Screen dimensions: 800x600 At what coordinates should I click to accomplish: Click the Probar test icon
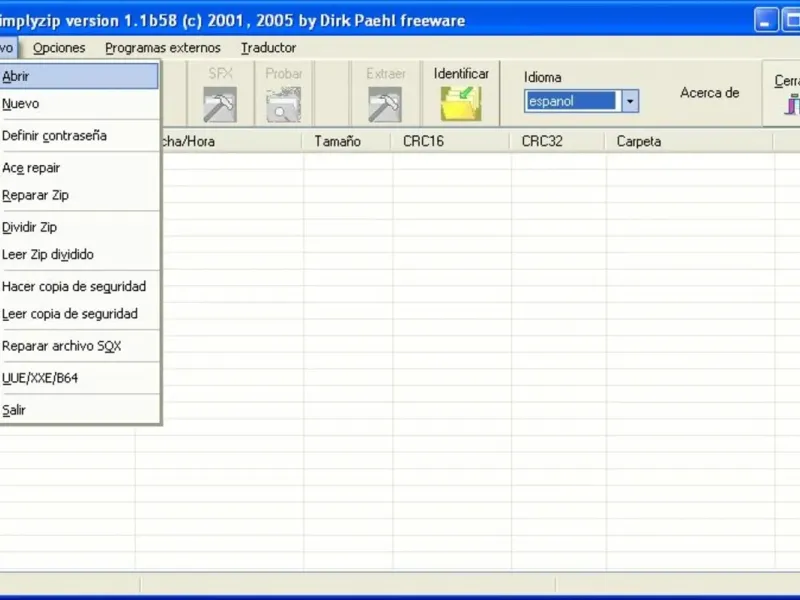coord(284,105)
